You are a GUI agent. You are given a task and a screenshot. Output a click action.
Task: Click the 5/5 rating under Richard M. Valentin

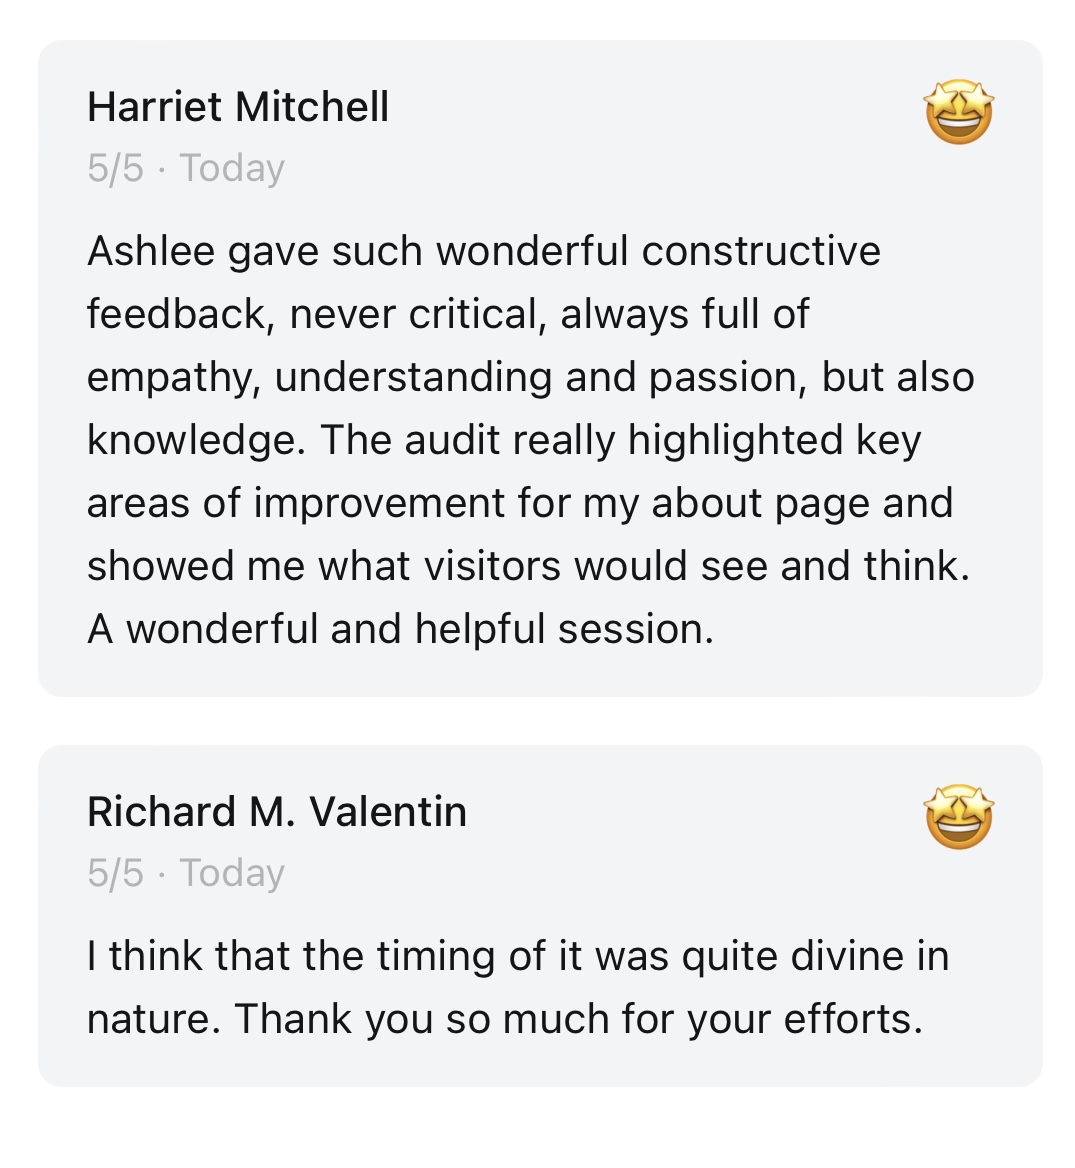click(x=115, y=872)
